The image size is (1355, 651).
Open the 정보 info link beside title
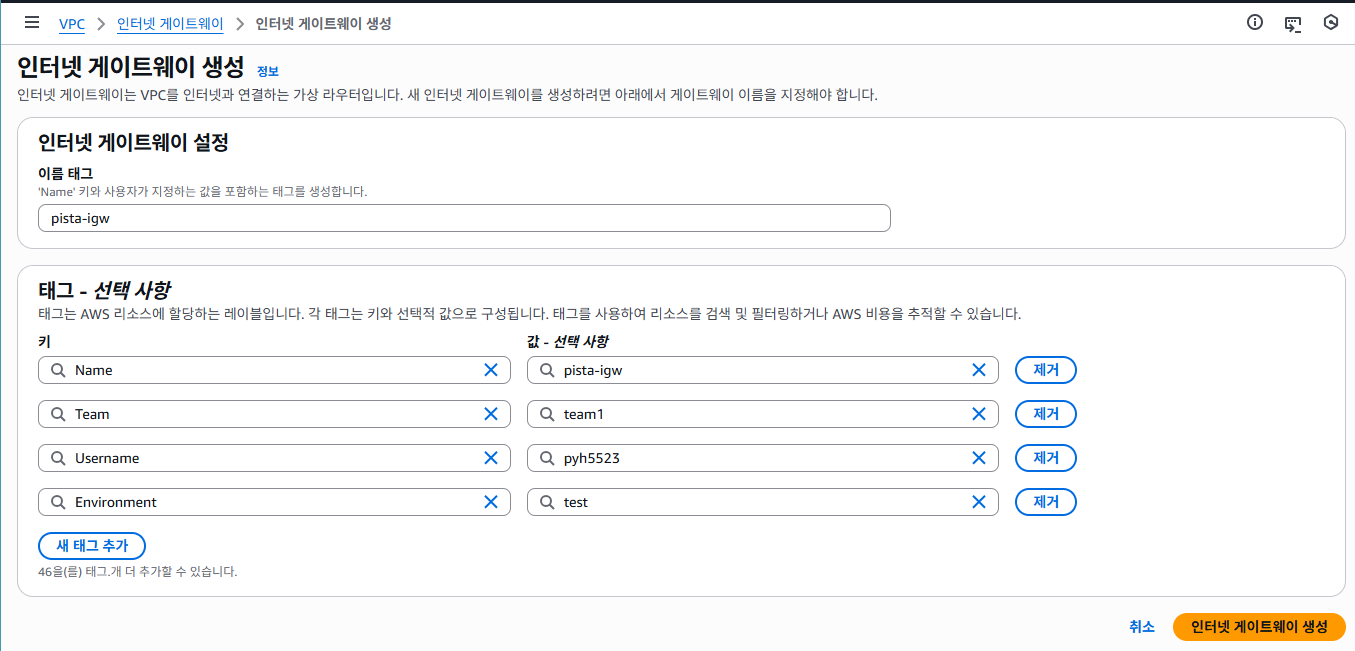pyautogui.click(x=268, y=71)
